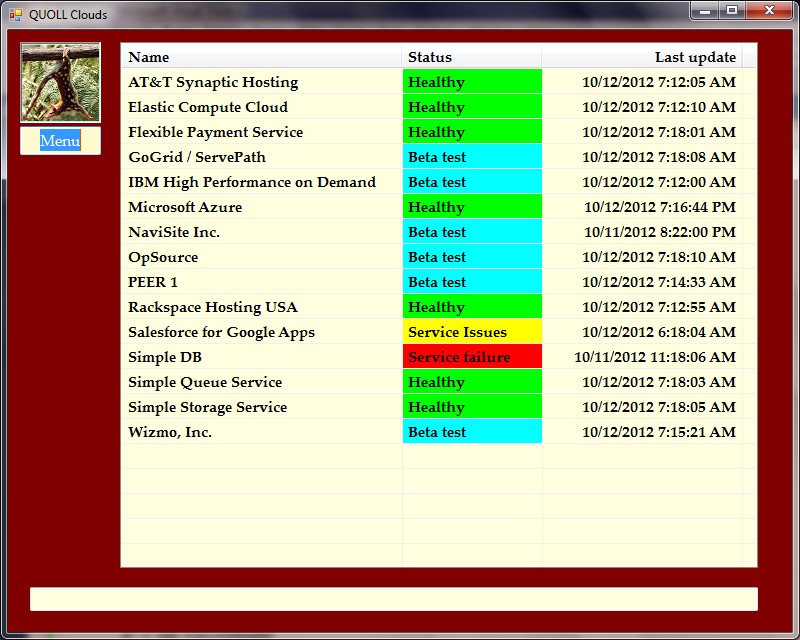Image resolution: width=800 pixels, height=640 pixels.
Task: Close the QUOLL Clouds window
Action: tap(768, 11)
